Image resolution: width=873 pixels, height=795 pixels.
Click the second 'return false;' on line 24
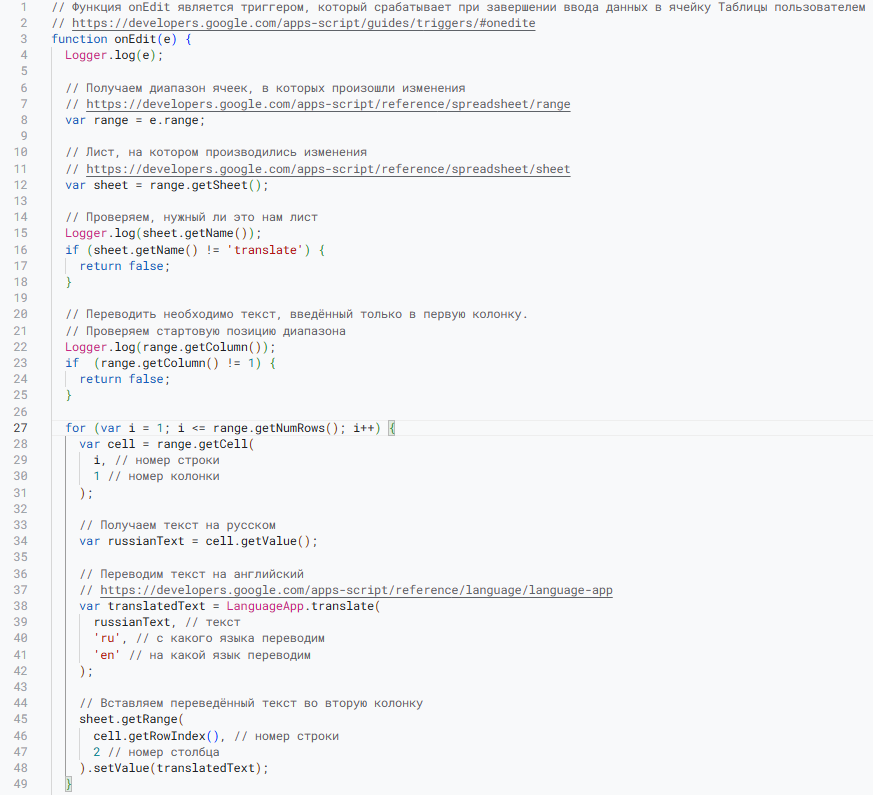[124, 379]
